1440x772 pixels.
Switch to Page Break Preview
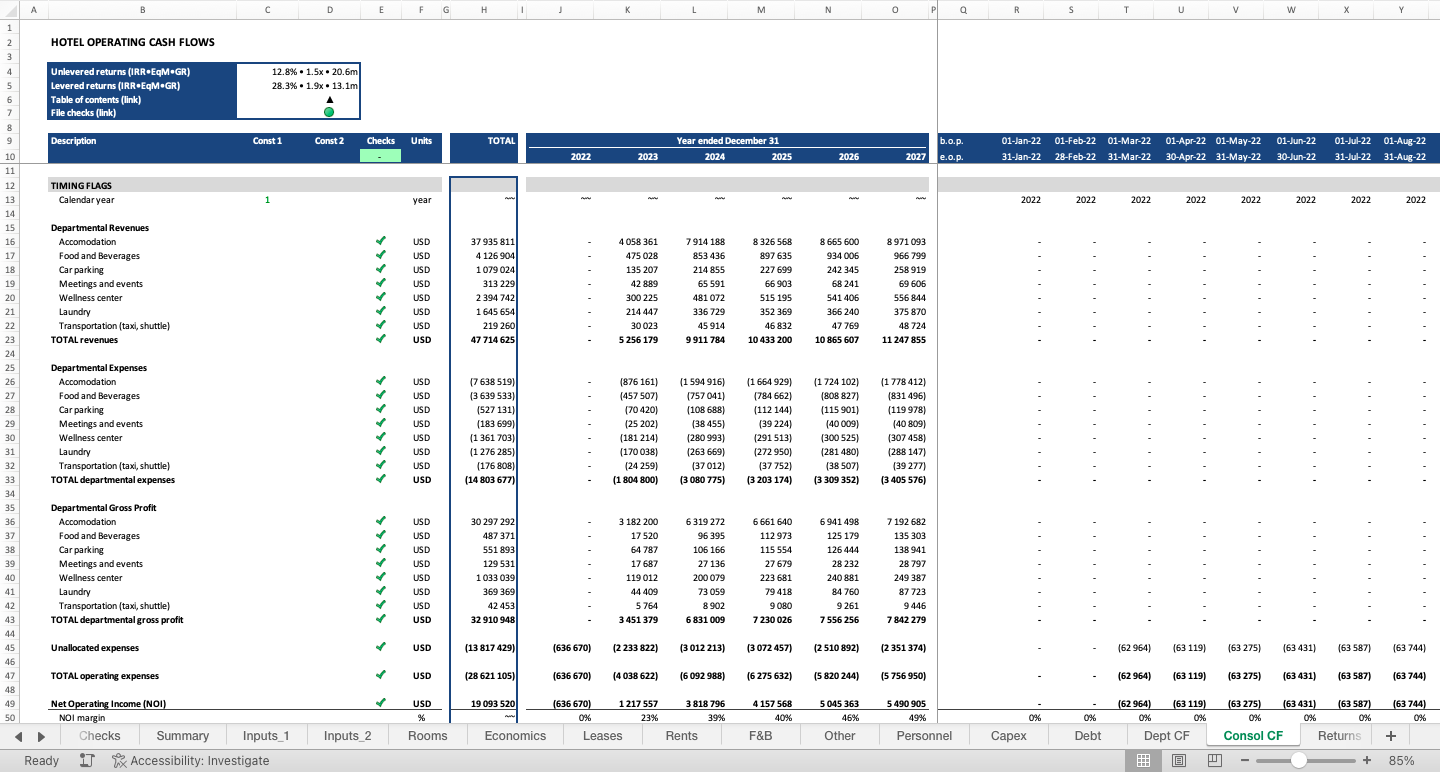pos(1215,760)
